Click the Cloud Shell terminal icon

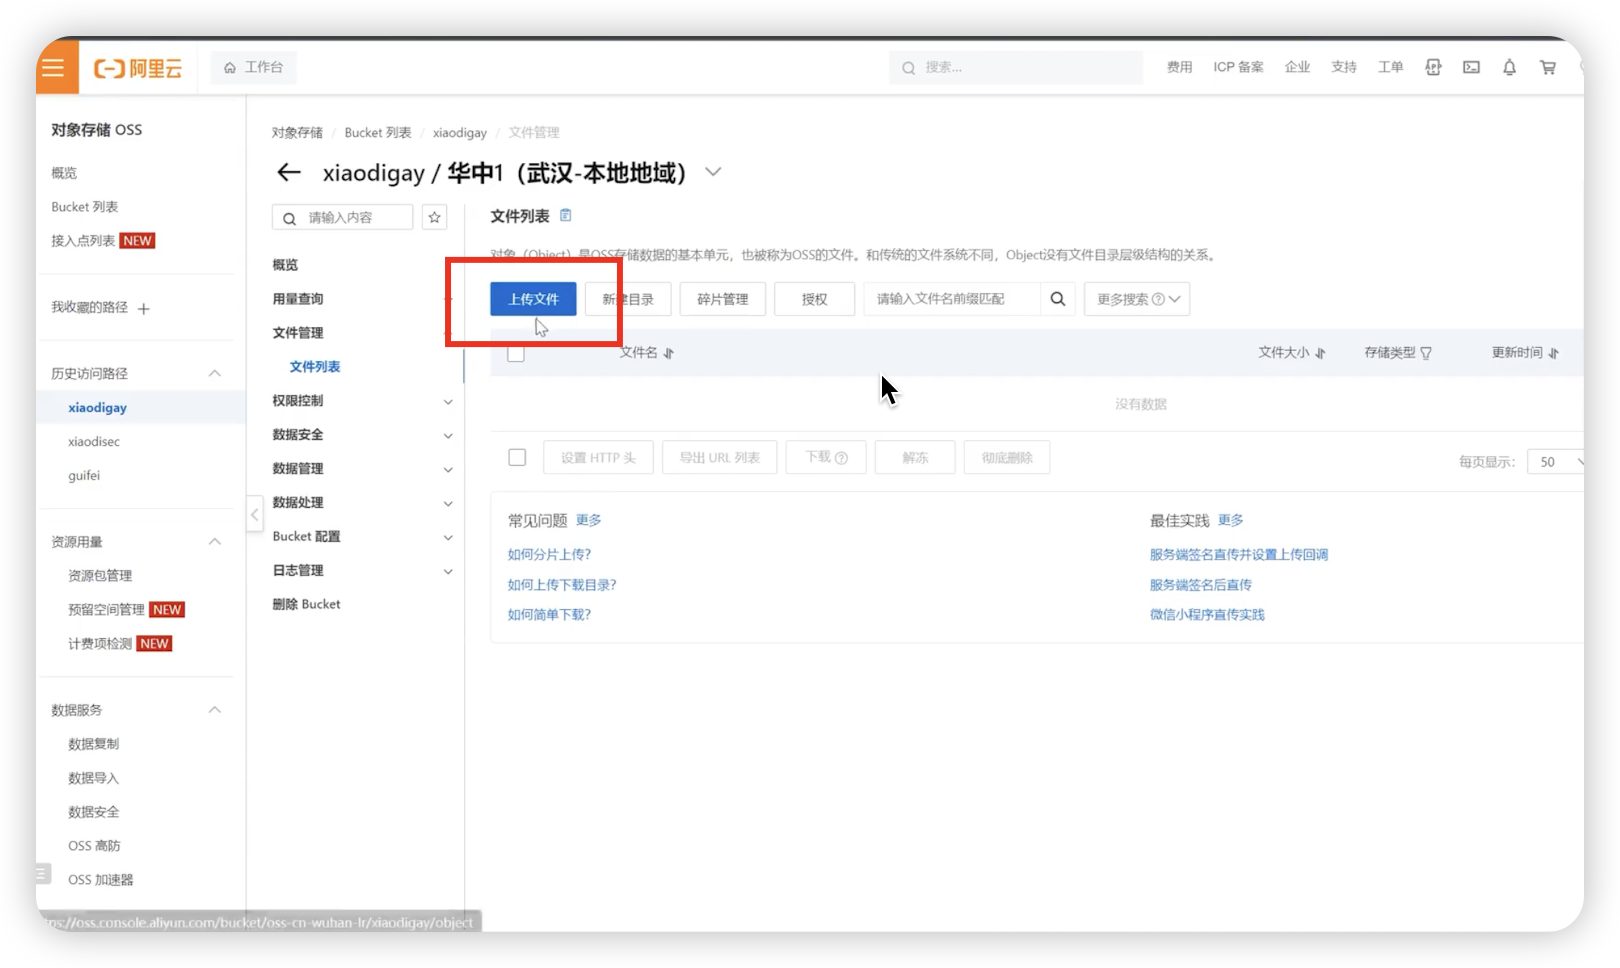click(1471, 67)
